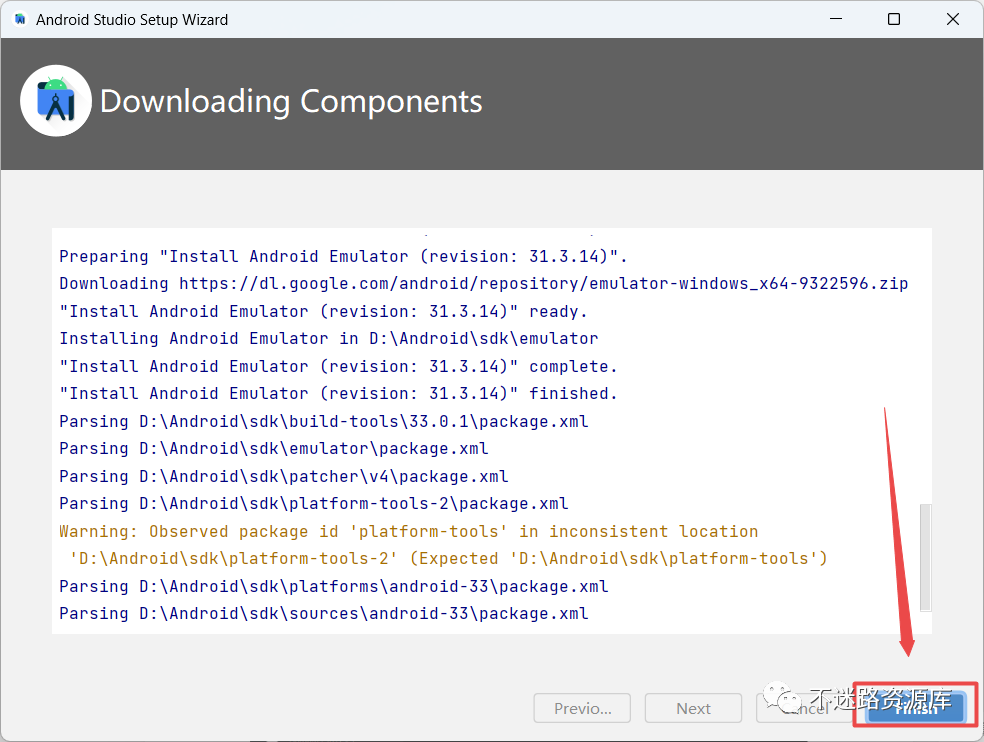Click the 'Android Studio Setup Wizard' window title
The width and height of the screenshot is (984, 742).
point(132,19)
